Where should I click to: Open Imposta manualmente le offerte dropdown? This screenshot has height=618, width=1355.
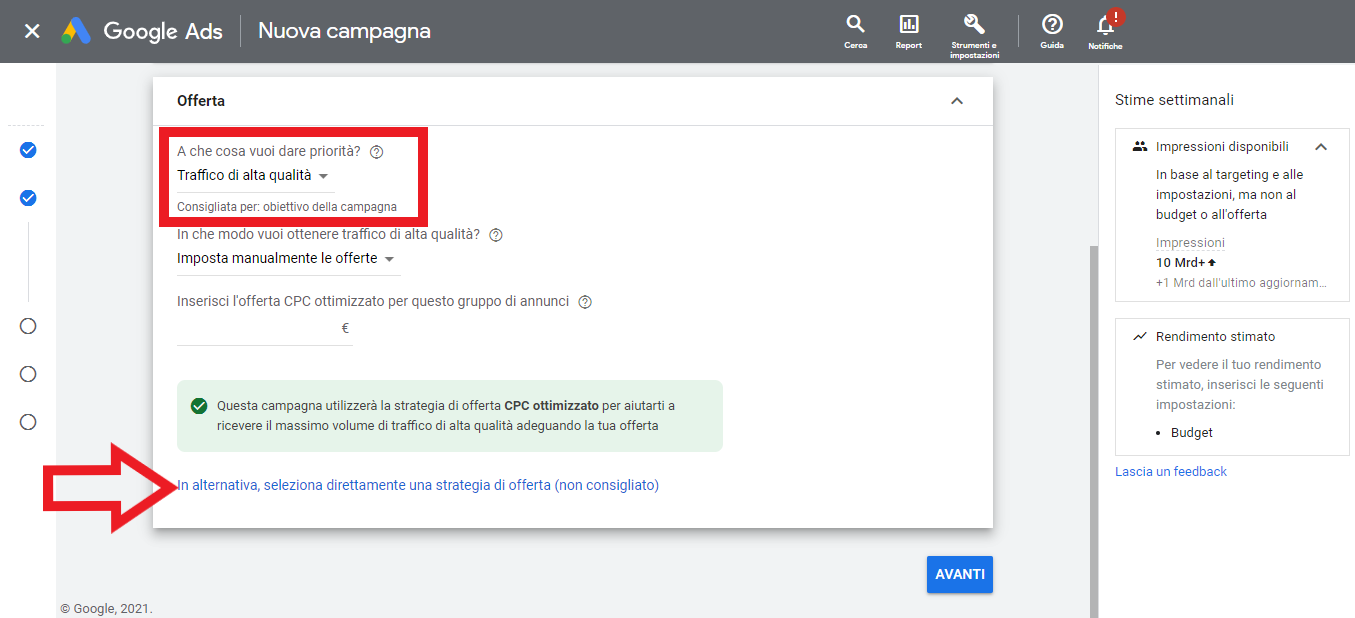pos(286,259)
